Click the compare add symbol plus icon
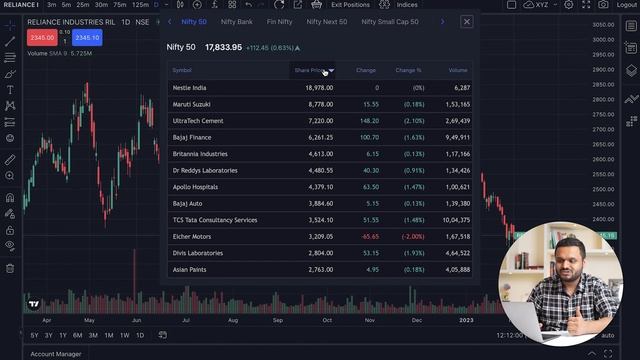 click(197, 5)
